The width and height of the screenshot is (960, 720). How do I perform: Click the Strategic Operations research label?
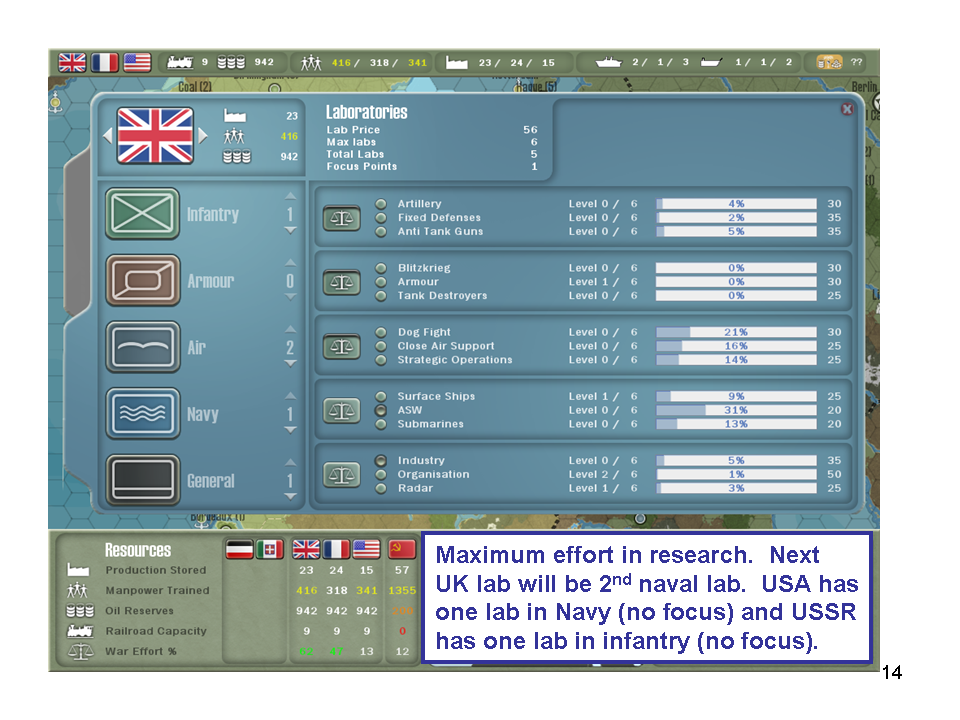(x=455, y=360)
